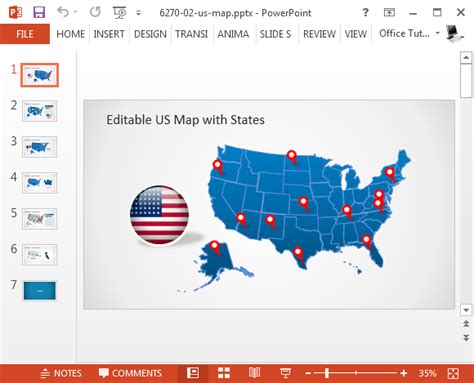The width and height of the screenshot is (474, 383).
Task: Open the FILE backstage tab
Action: tap(25, 34)
